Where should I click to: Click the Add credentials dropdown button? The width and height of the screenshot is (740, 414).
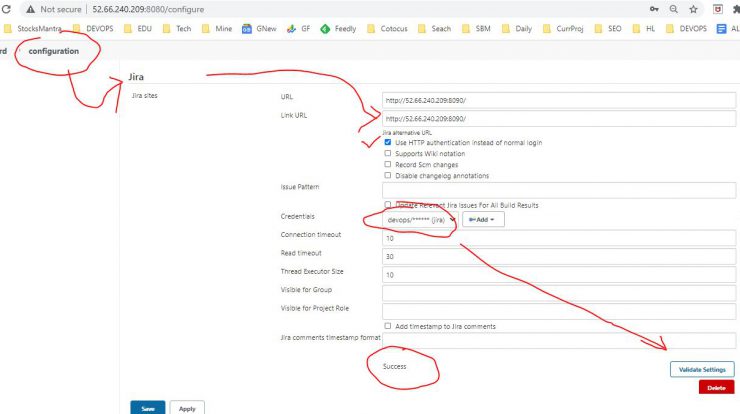(x=483, y=220)
